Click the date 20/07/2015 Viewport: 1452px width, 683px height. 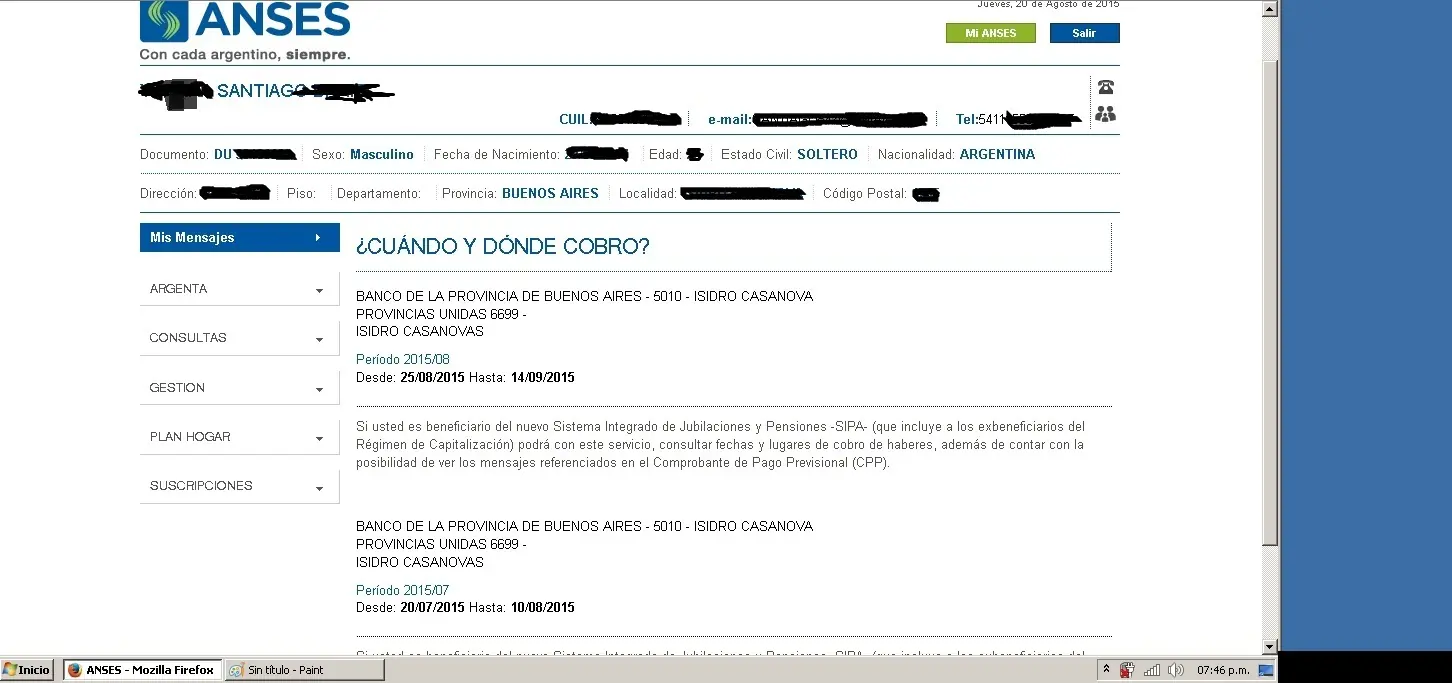pyautogui.click(x=432, y=607)
